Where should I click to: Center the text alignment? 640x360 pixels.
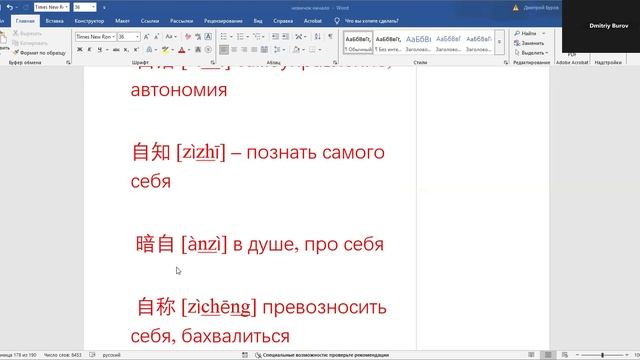(x=234, y=49)
